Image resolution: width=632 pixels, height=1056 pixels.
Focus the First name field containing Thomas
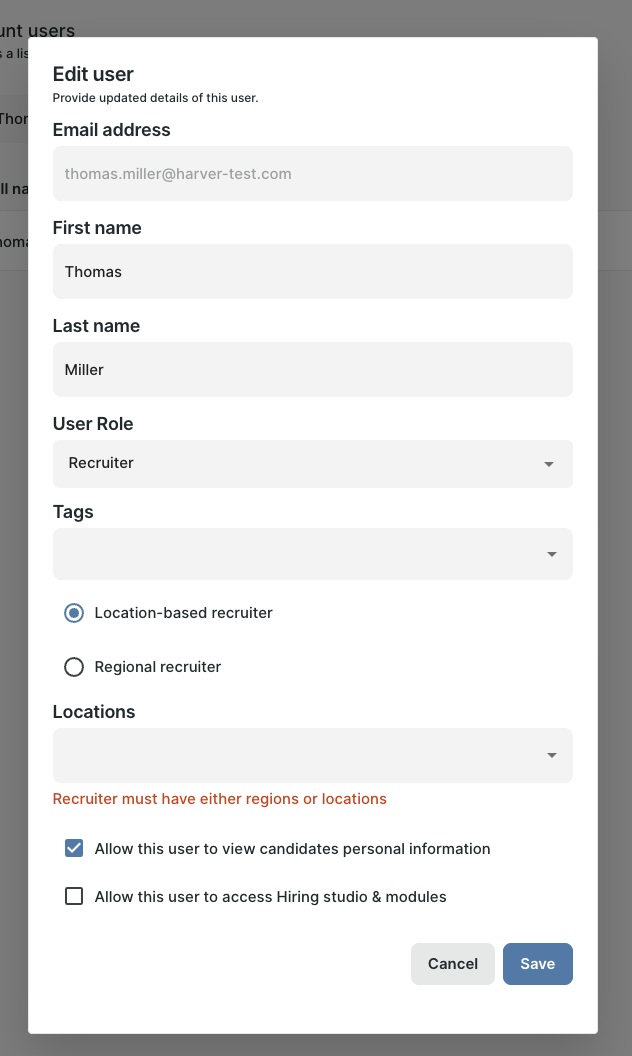[x=312, y=272]
